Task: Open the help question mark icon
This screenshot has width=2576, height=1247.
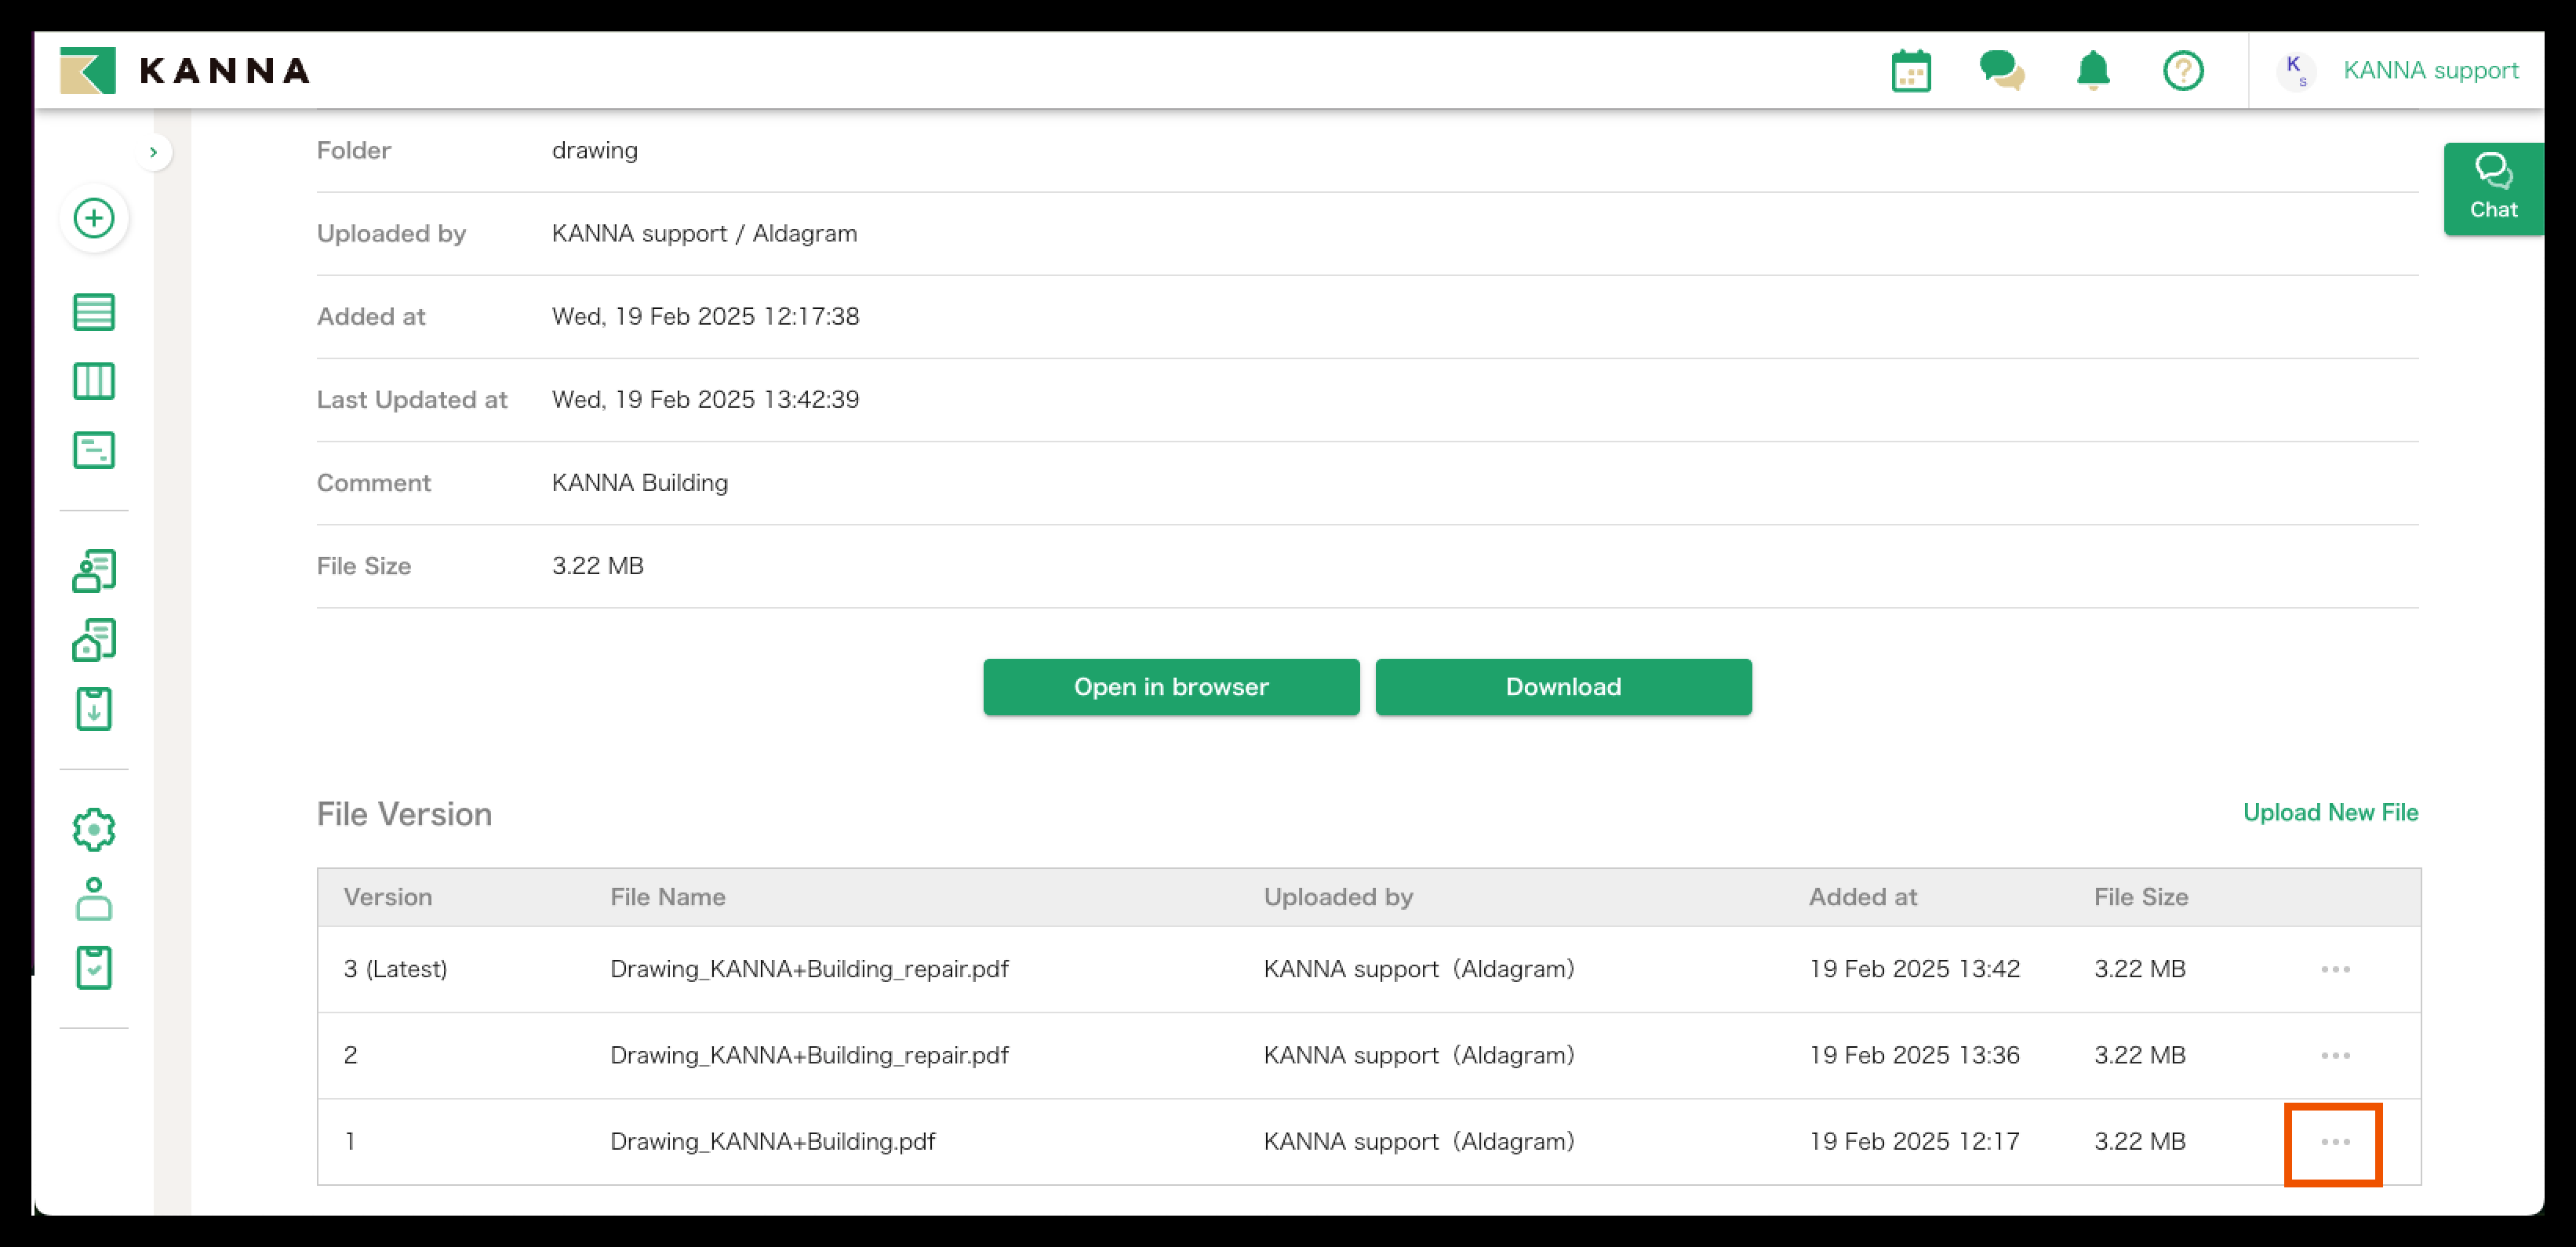Action: click(2183, 71)
